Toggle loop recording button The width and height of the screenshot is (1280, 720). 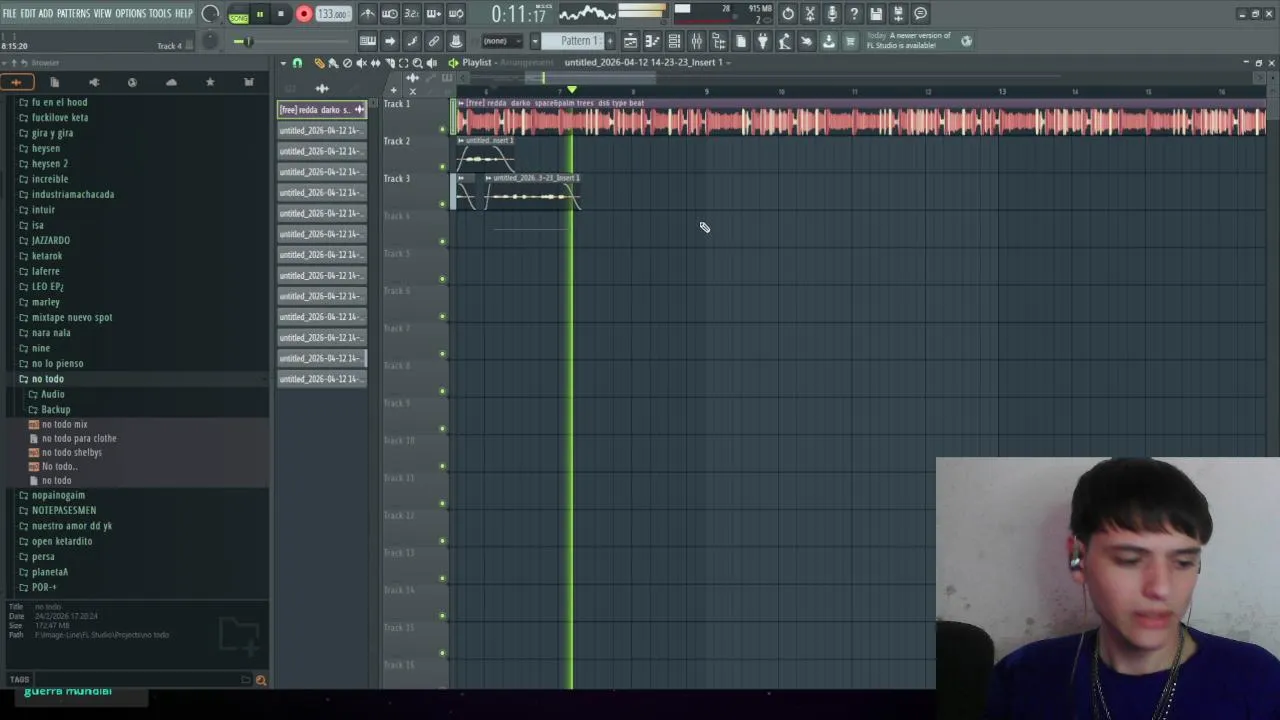coord(456,14)
